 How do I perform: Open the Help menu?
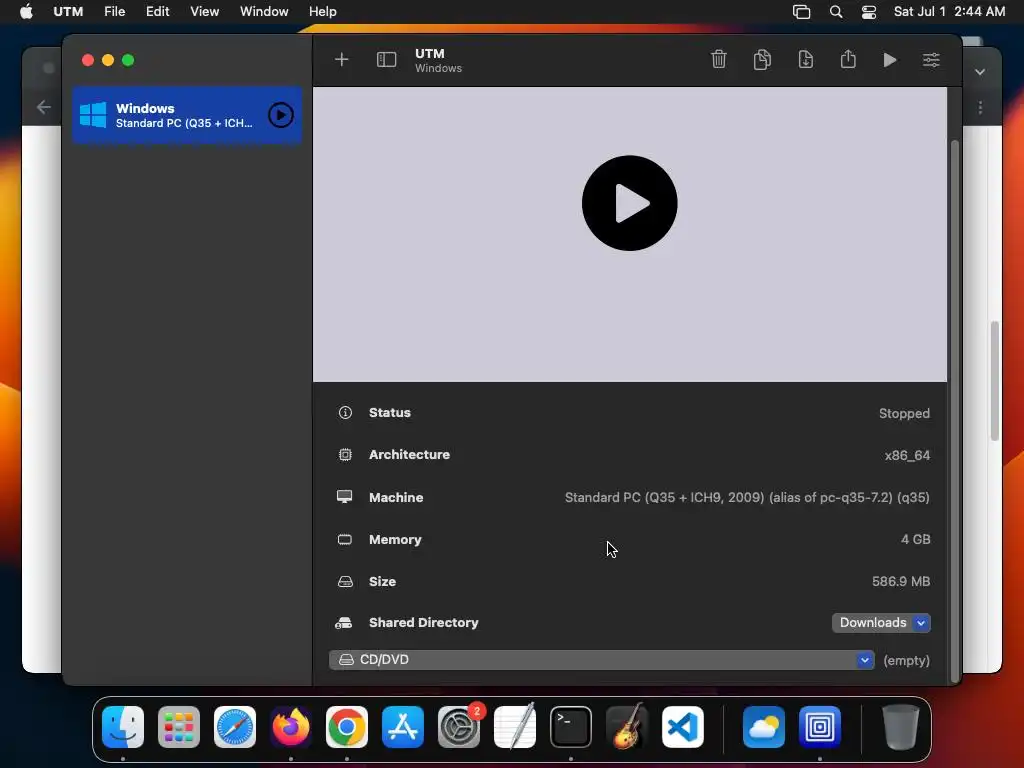(x=323, y=12)
